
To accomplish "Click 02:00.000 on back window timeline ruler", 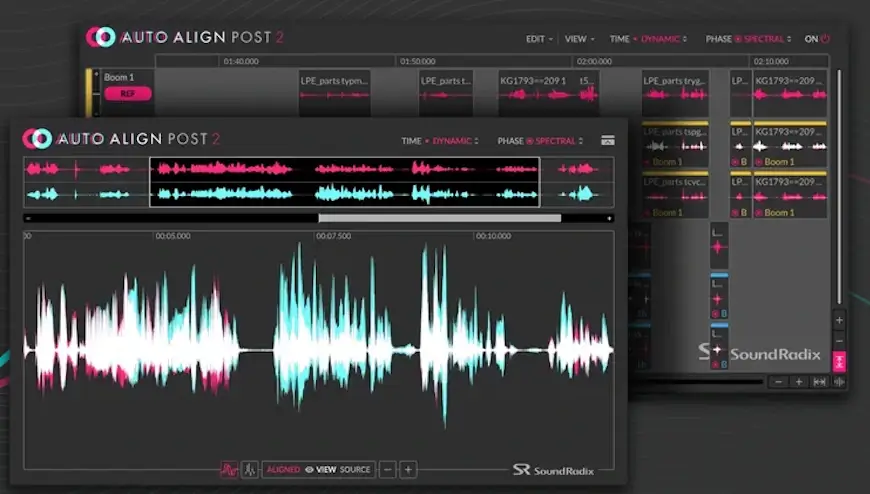I will pyautogui.click(x=594, y=62).
